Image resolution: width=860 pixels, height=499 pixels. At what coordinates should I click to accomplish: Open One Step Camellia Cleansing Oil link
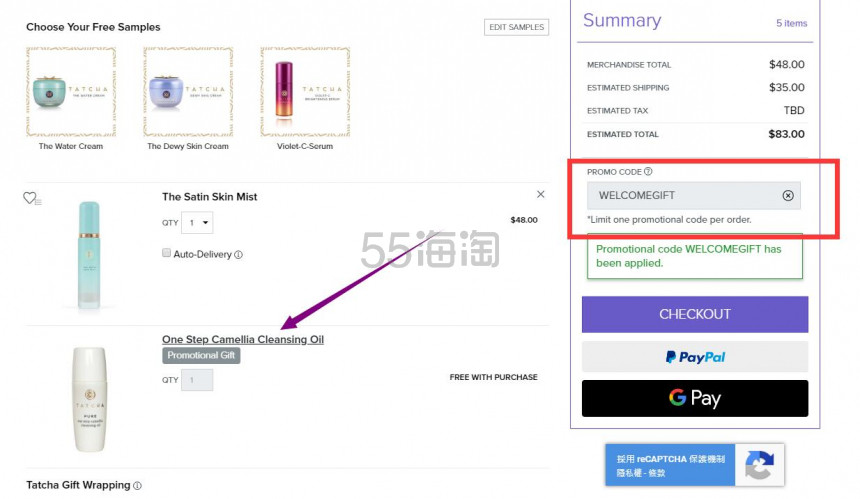pyautogui.click(x=243, y=339)
